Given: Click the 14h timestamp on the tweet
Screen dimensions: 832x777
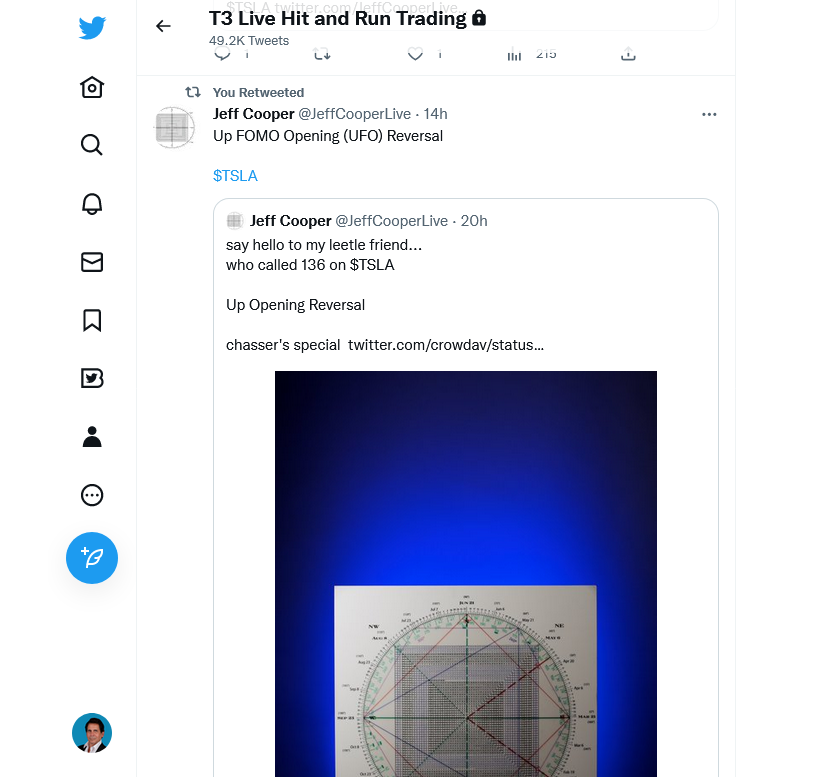Looking at the screenshot, I should 435,114.
